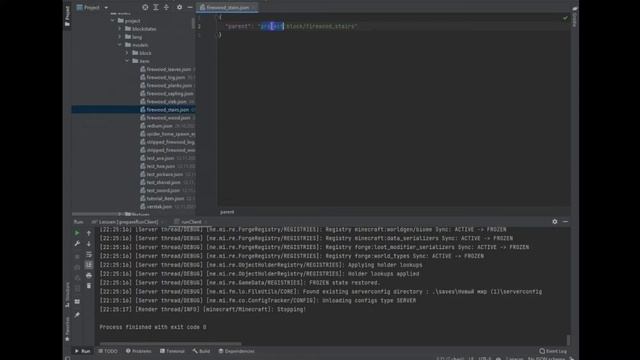640x360 pixels.
Task: Click the Rerun green play icon
Action: [77, 233]
